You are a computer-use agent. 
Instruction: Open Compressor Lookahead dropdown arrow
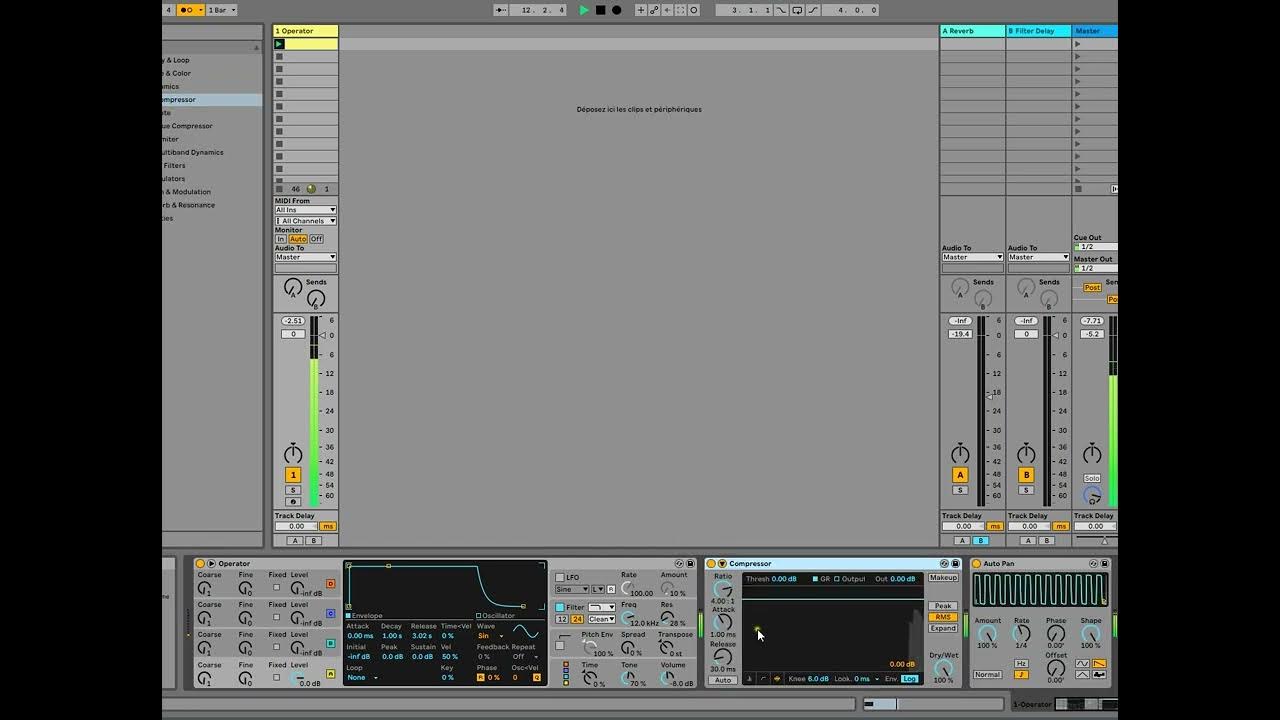[x=877, y=679]
